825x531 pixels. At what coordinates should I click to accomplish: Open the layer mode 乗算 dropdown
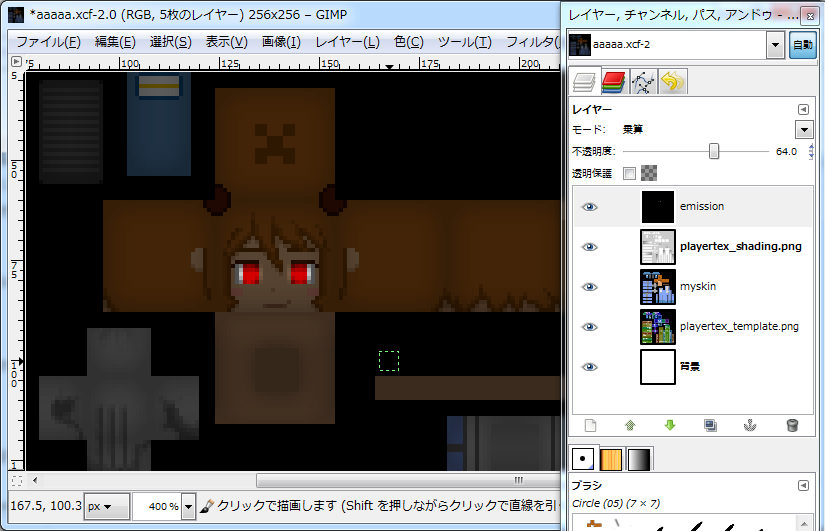click(x=803, y=129)
